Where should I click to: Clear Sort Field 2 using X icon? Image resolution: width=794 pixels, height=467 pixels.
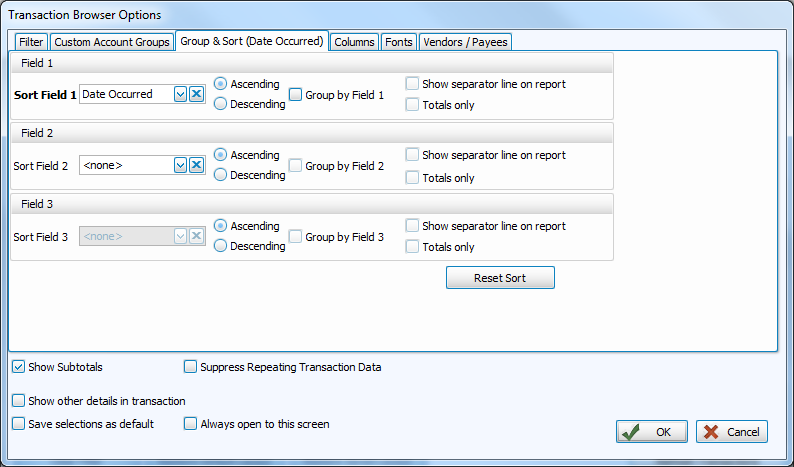(x=197, y=165)
